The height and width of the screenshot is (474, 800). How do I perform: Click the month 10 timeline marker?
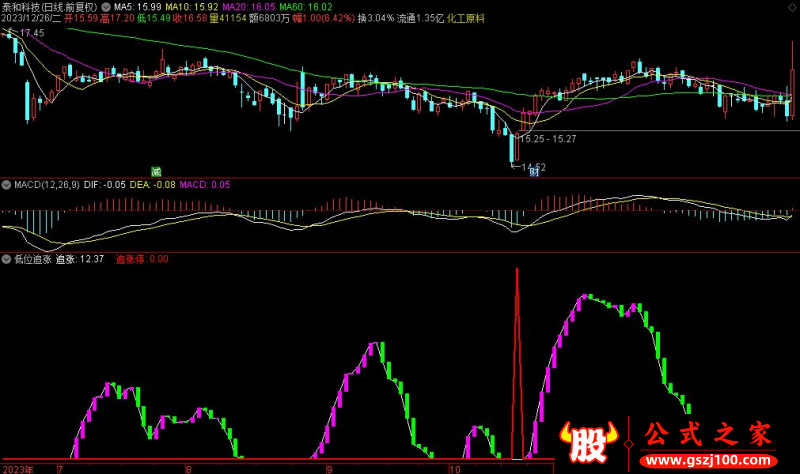pos(455,469)
